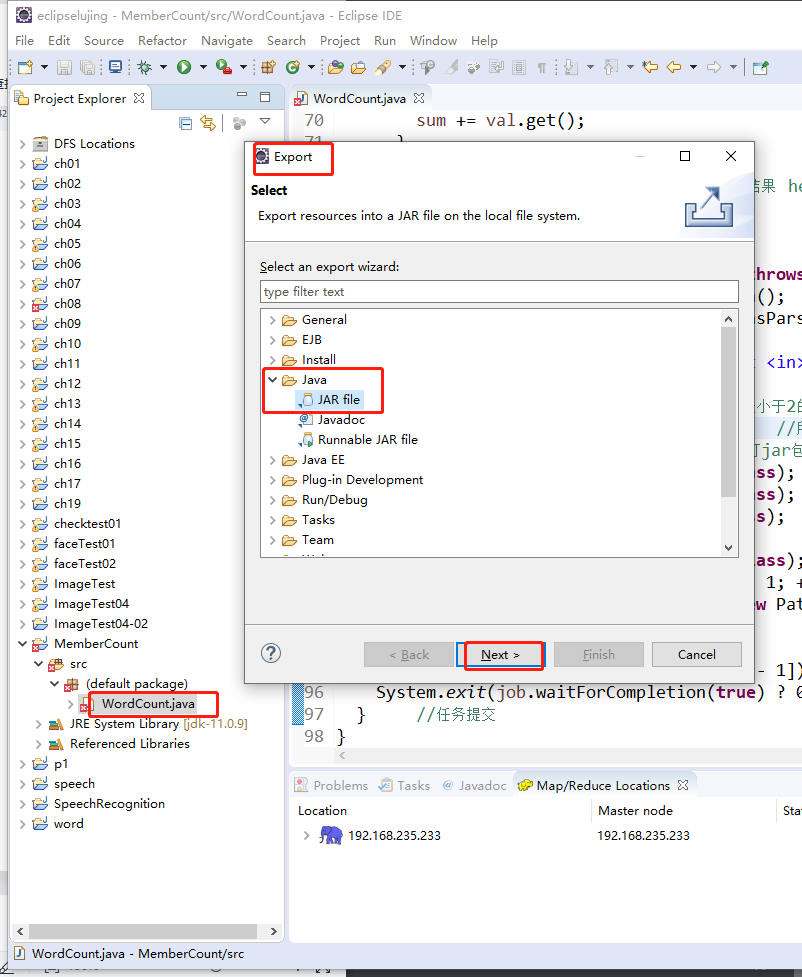The image size is (802, 977).
Task: Click Collapse All in Project Explorer
Action: (185, 123)
